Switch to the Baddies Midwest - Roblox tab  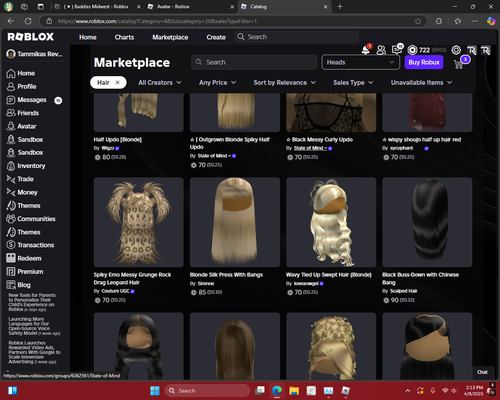coord(97,7)
